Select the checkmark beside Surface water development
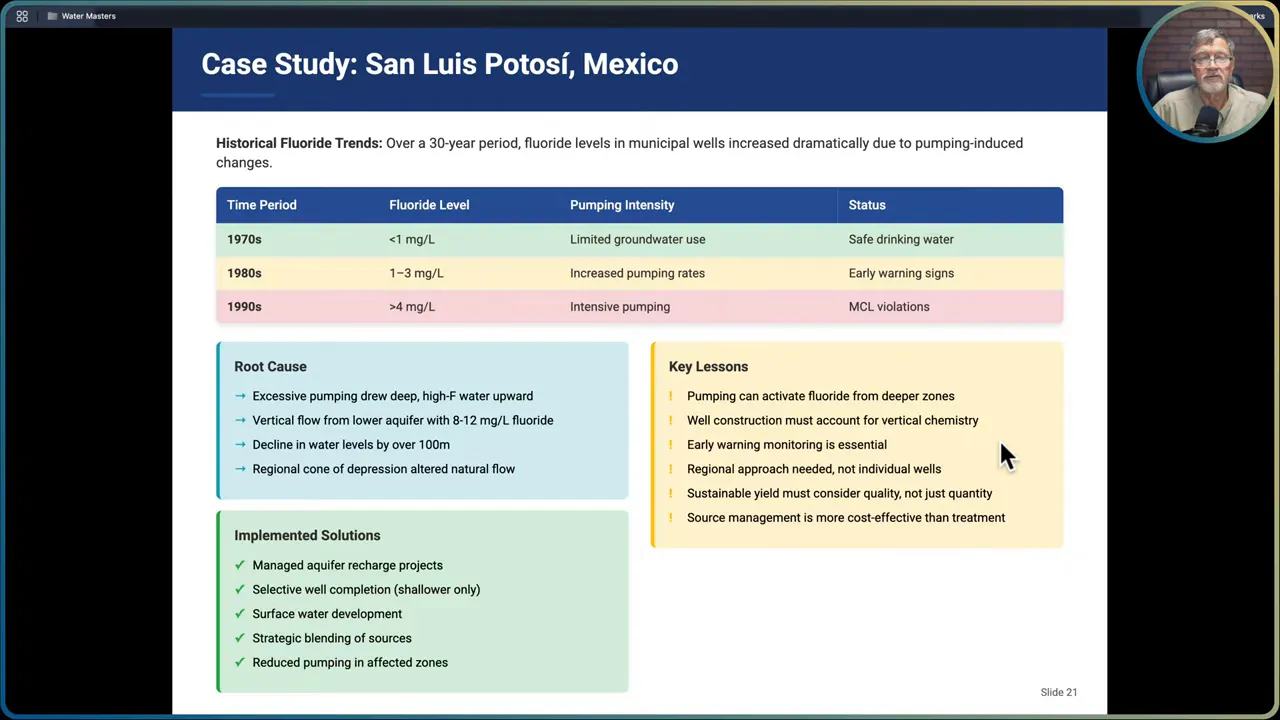Viewport: 1280px width, 720px height. (240, 614)
